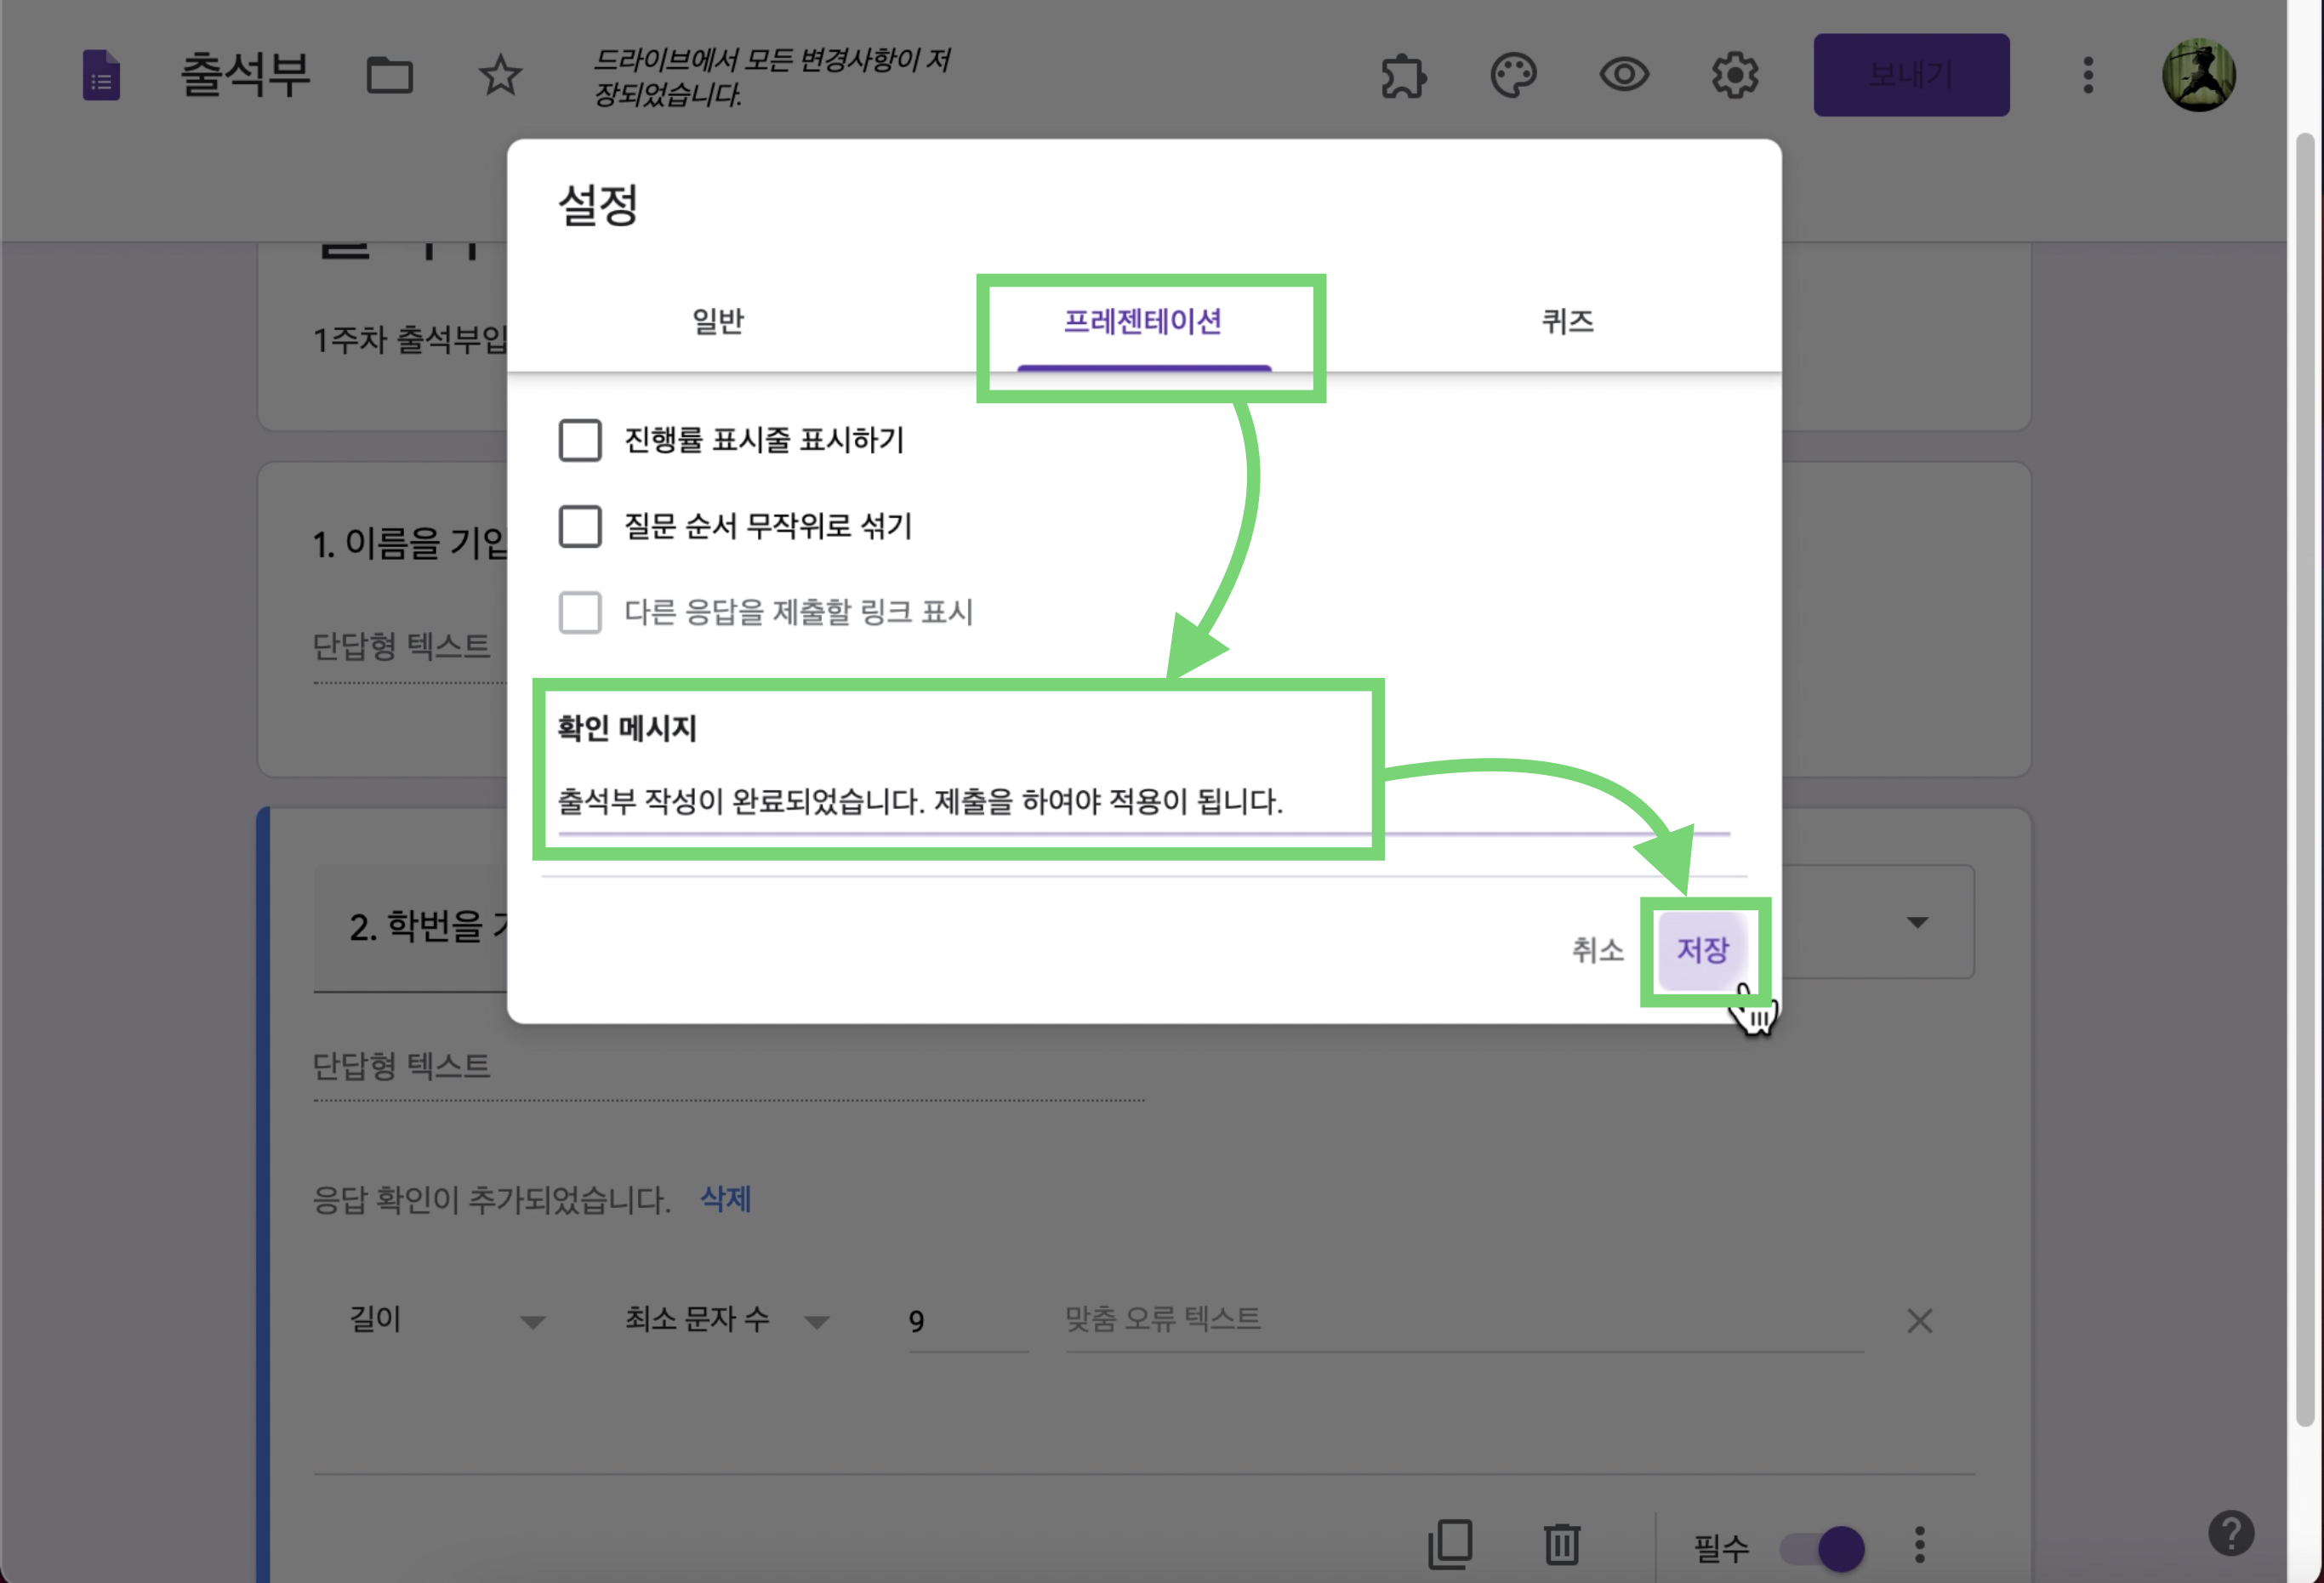Open the help question mark icon
Image resolution: width=2324 pixels, height=1583 pixels.
2230,1533
